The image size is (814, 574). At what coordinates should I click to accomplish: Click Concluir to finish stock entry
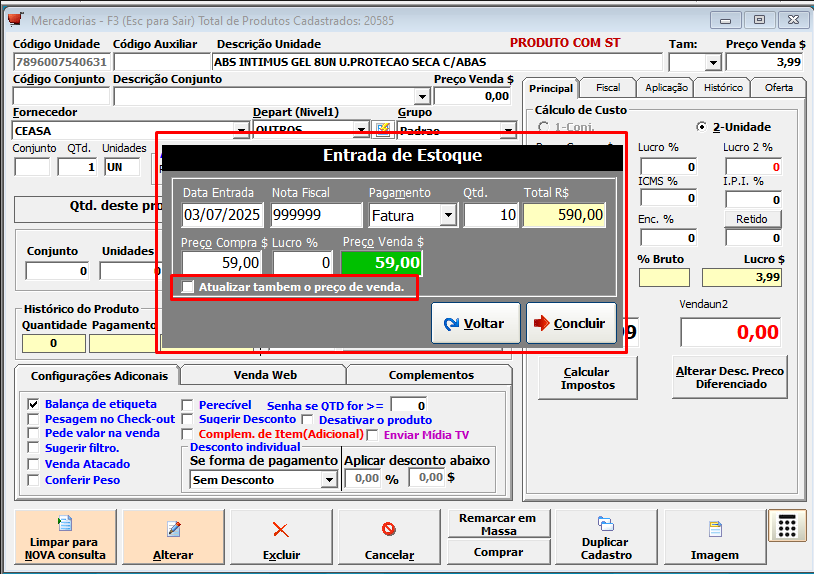coord(571,323)
